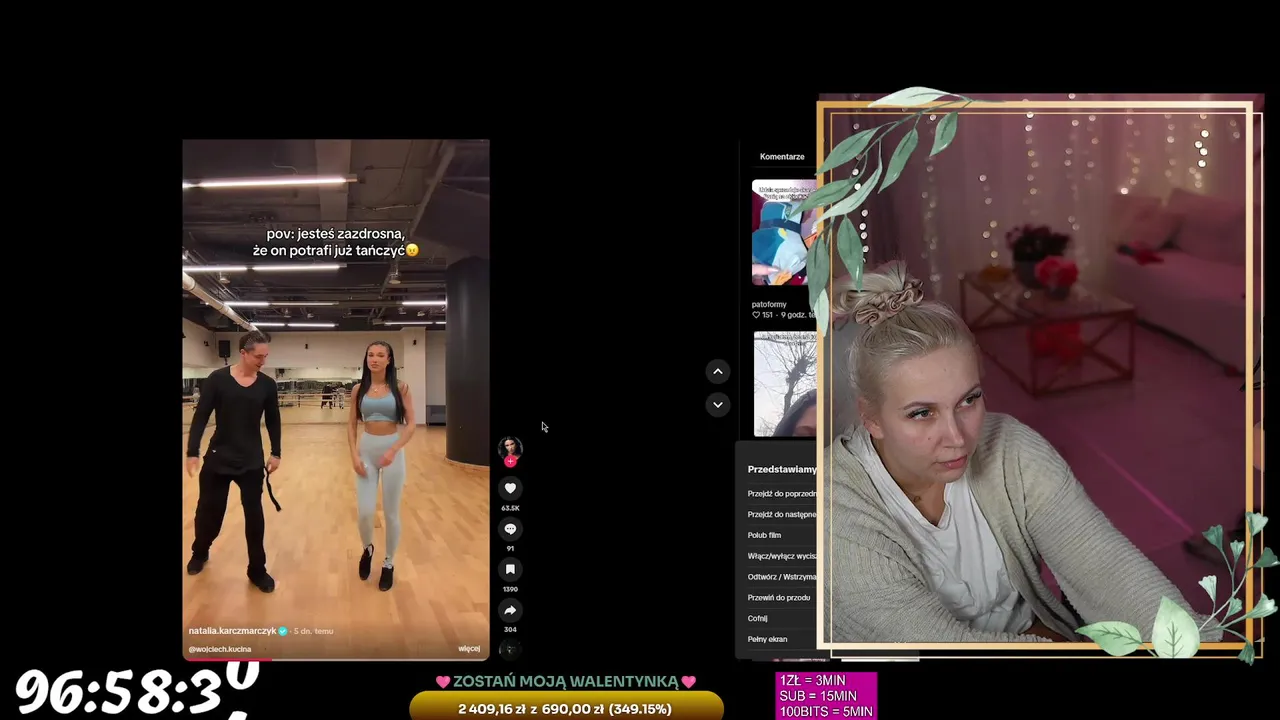
Task: Click the 'Przedstawiamy' panel heading
Action: (782, 469)
